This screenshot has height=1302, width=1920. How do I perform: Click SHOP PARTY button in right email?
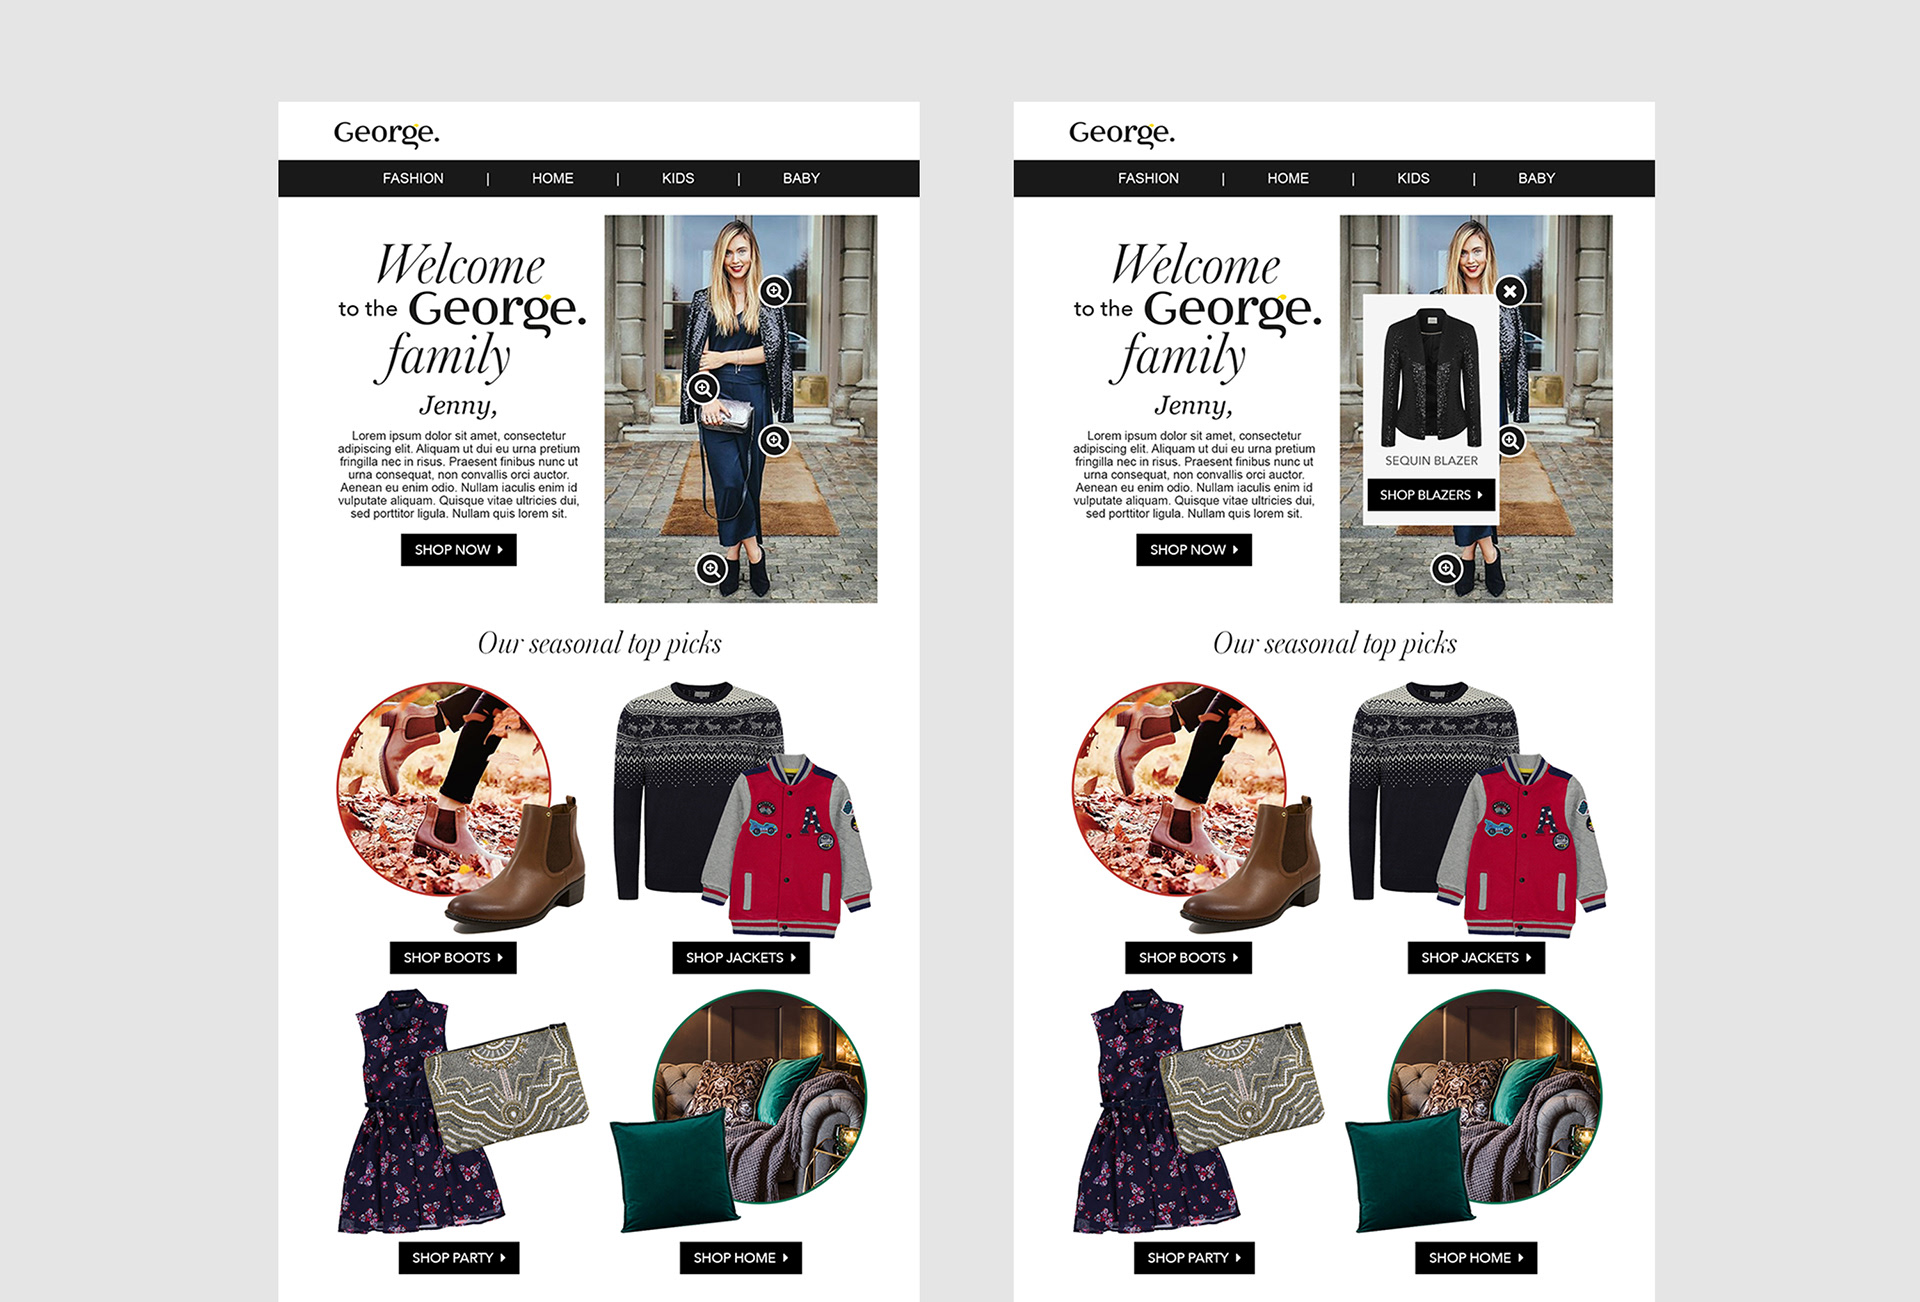point(1194,1258)
